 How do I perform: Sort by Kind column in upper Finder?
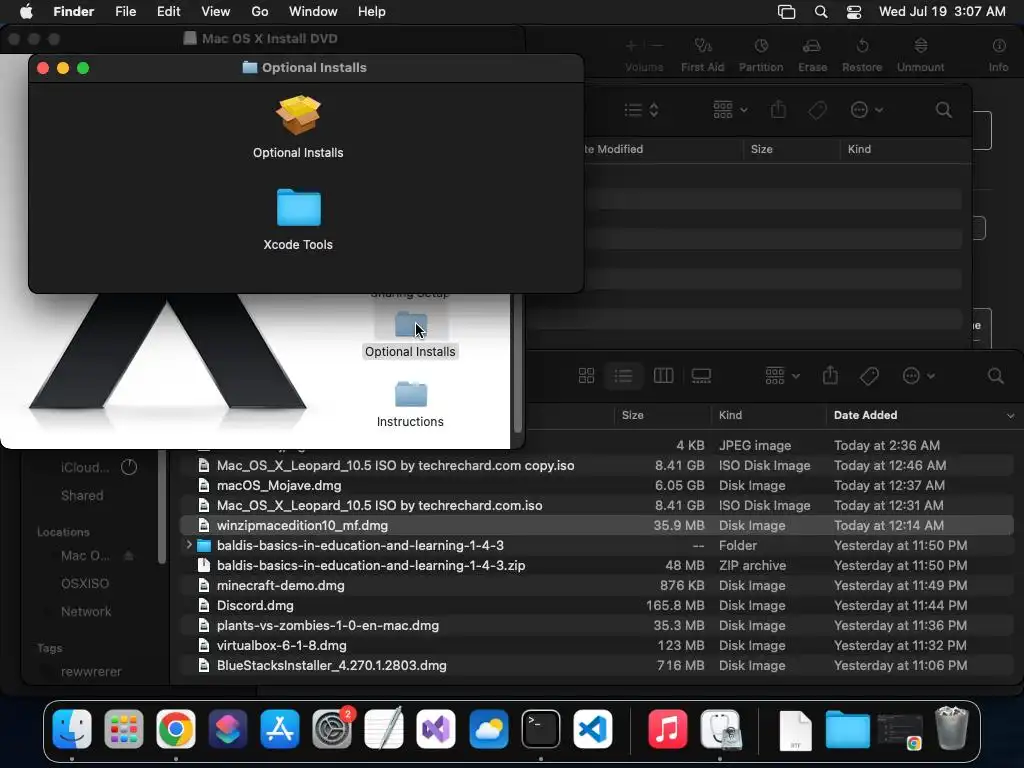click(x=859, y=149)
